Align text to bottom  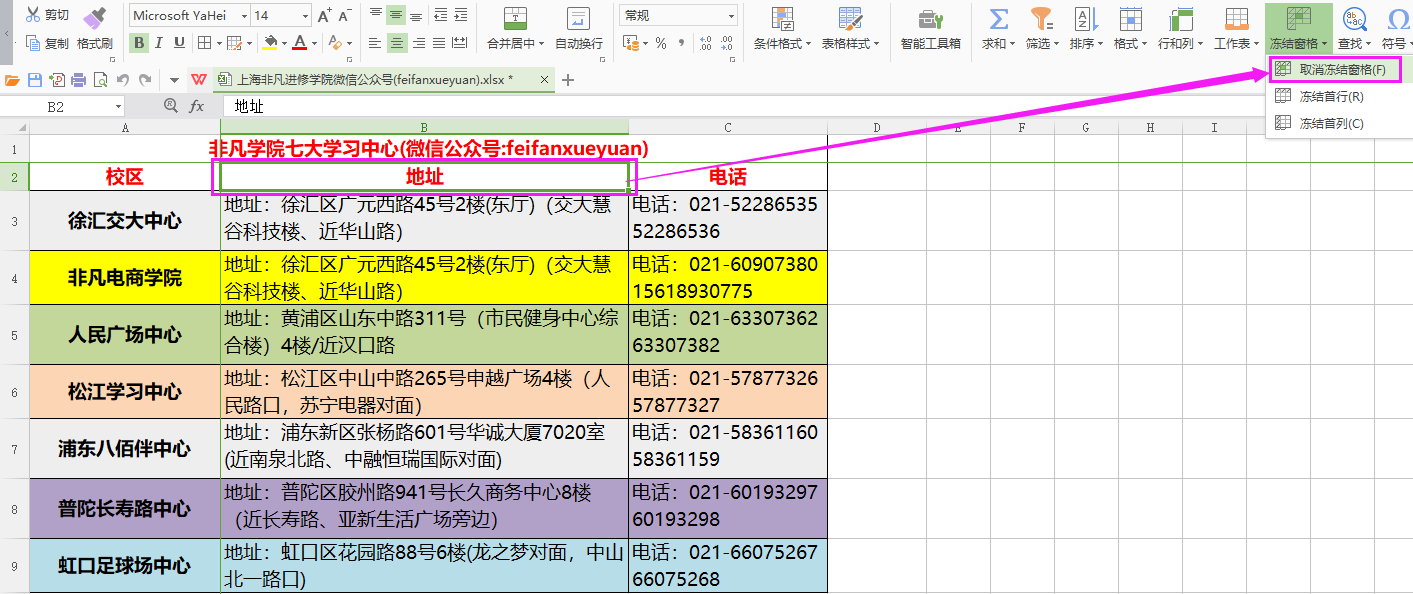tap(417, 15)
